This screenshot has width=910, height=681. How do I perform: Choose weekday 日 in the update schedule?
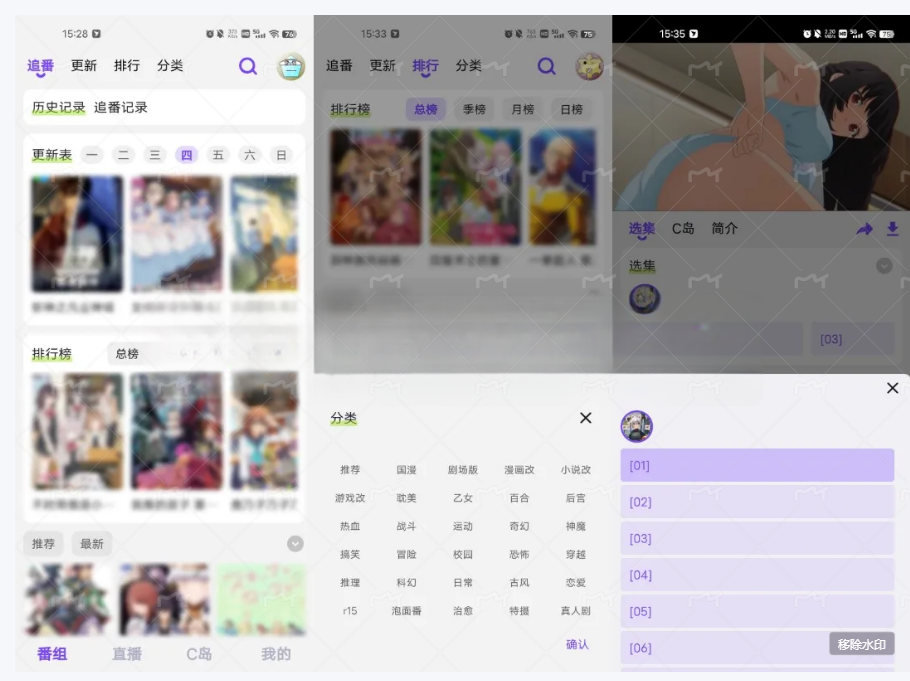coord(281,155)
